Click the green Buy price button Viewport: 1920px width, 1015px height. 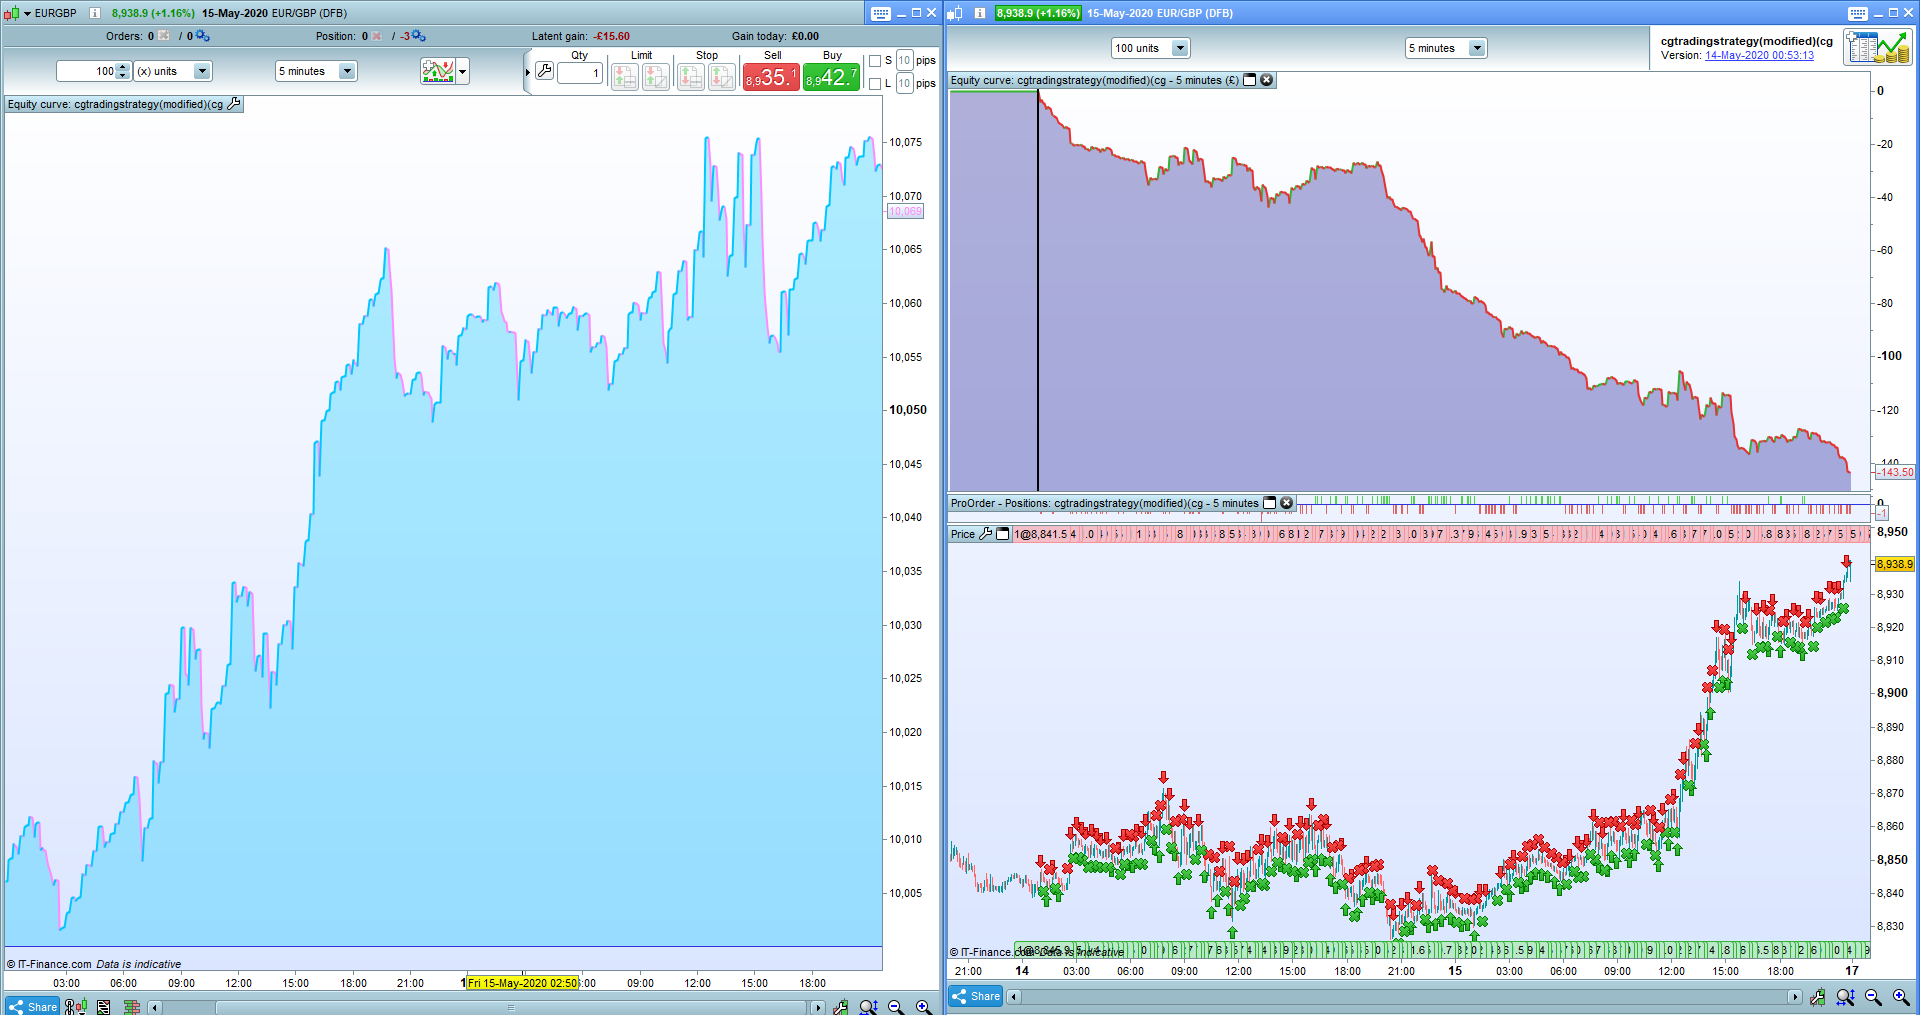point(831,77)
